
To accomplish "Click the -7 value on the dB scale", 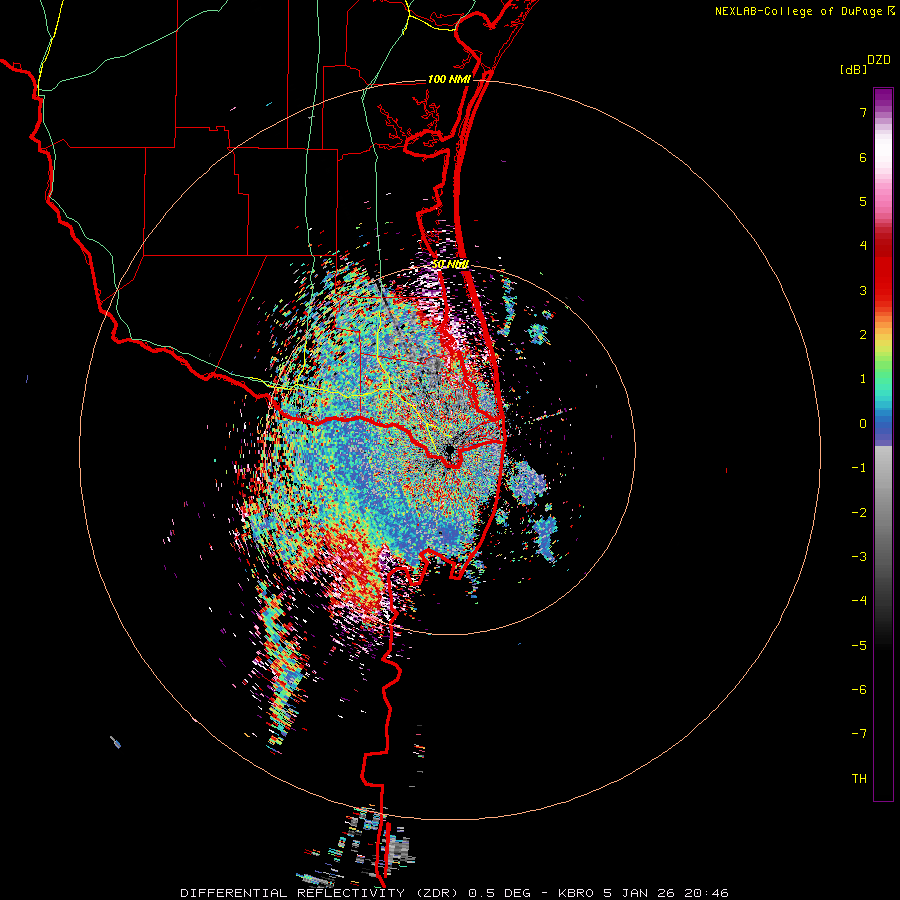I will [859, 734].
